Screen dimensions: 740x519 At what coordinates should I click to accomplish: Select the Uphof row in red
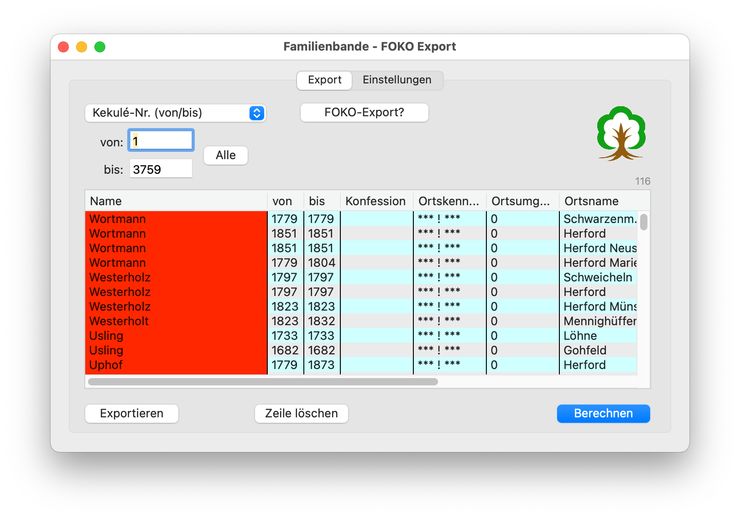point(175,365)
